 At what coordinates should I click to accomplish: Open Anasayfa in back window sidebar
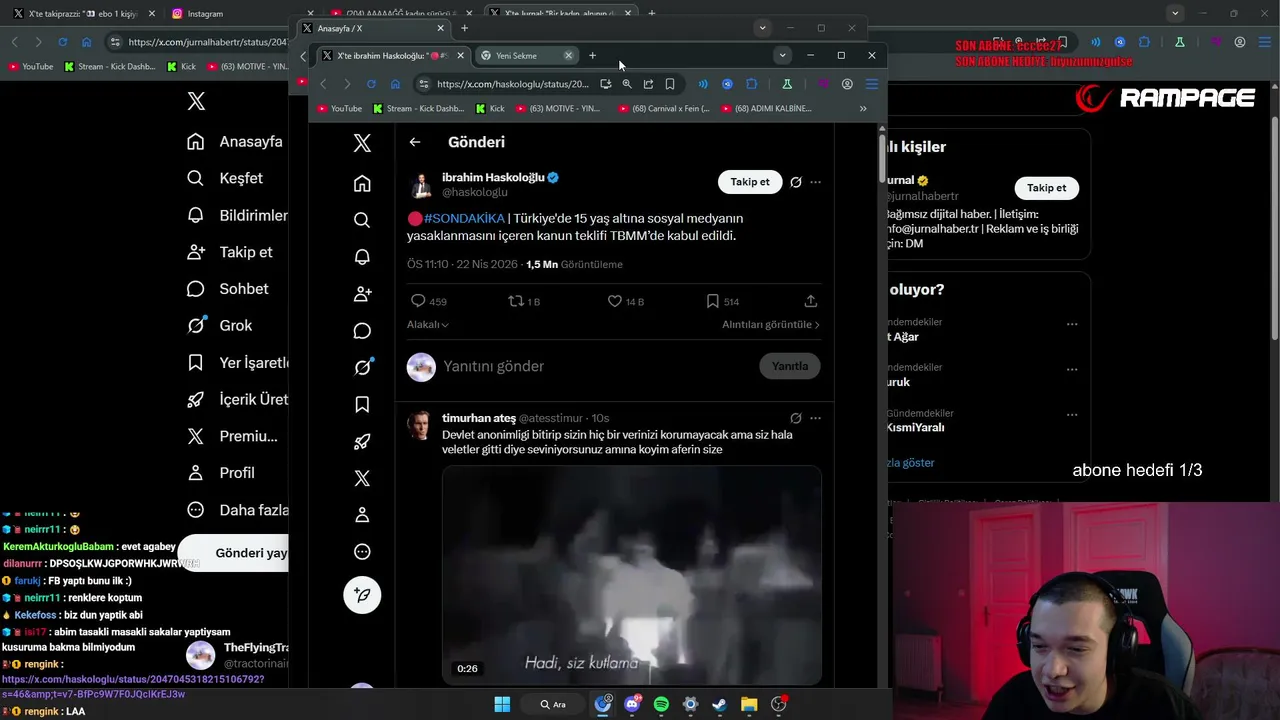(237, 142)
